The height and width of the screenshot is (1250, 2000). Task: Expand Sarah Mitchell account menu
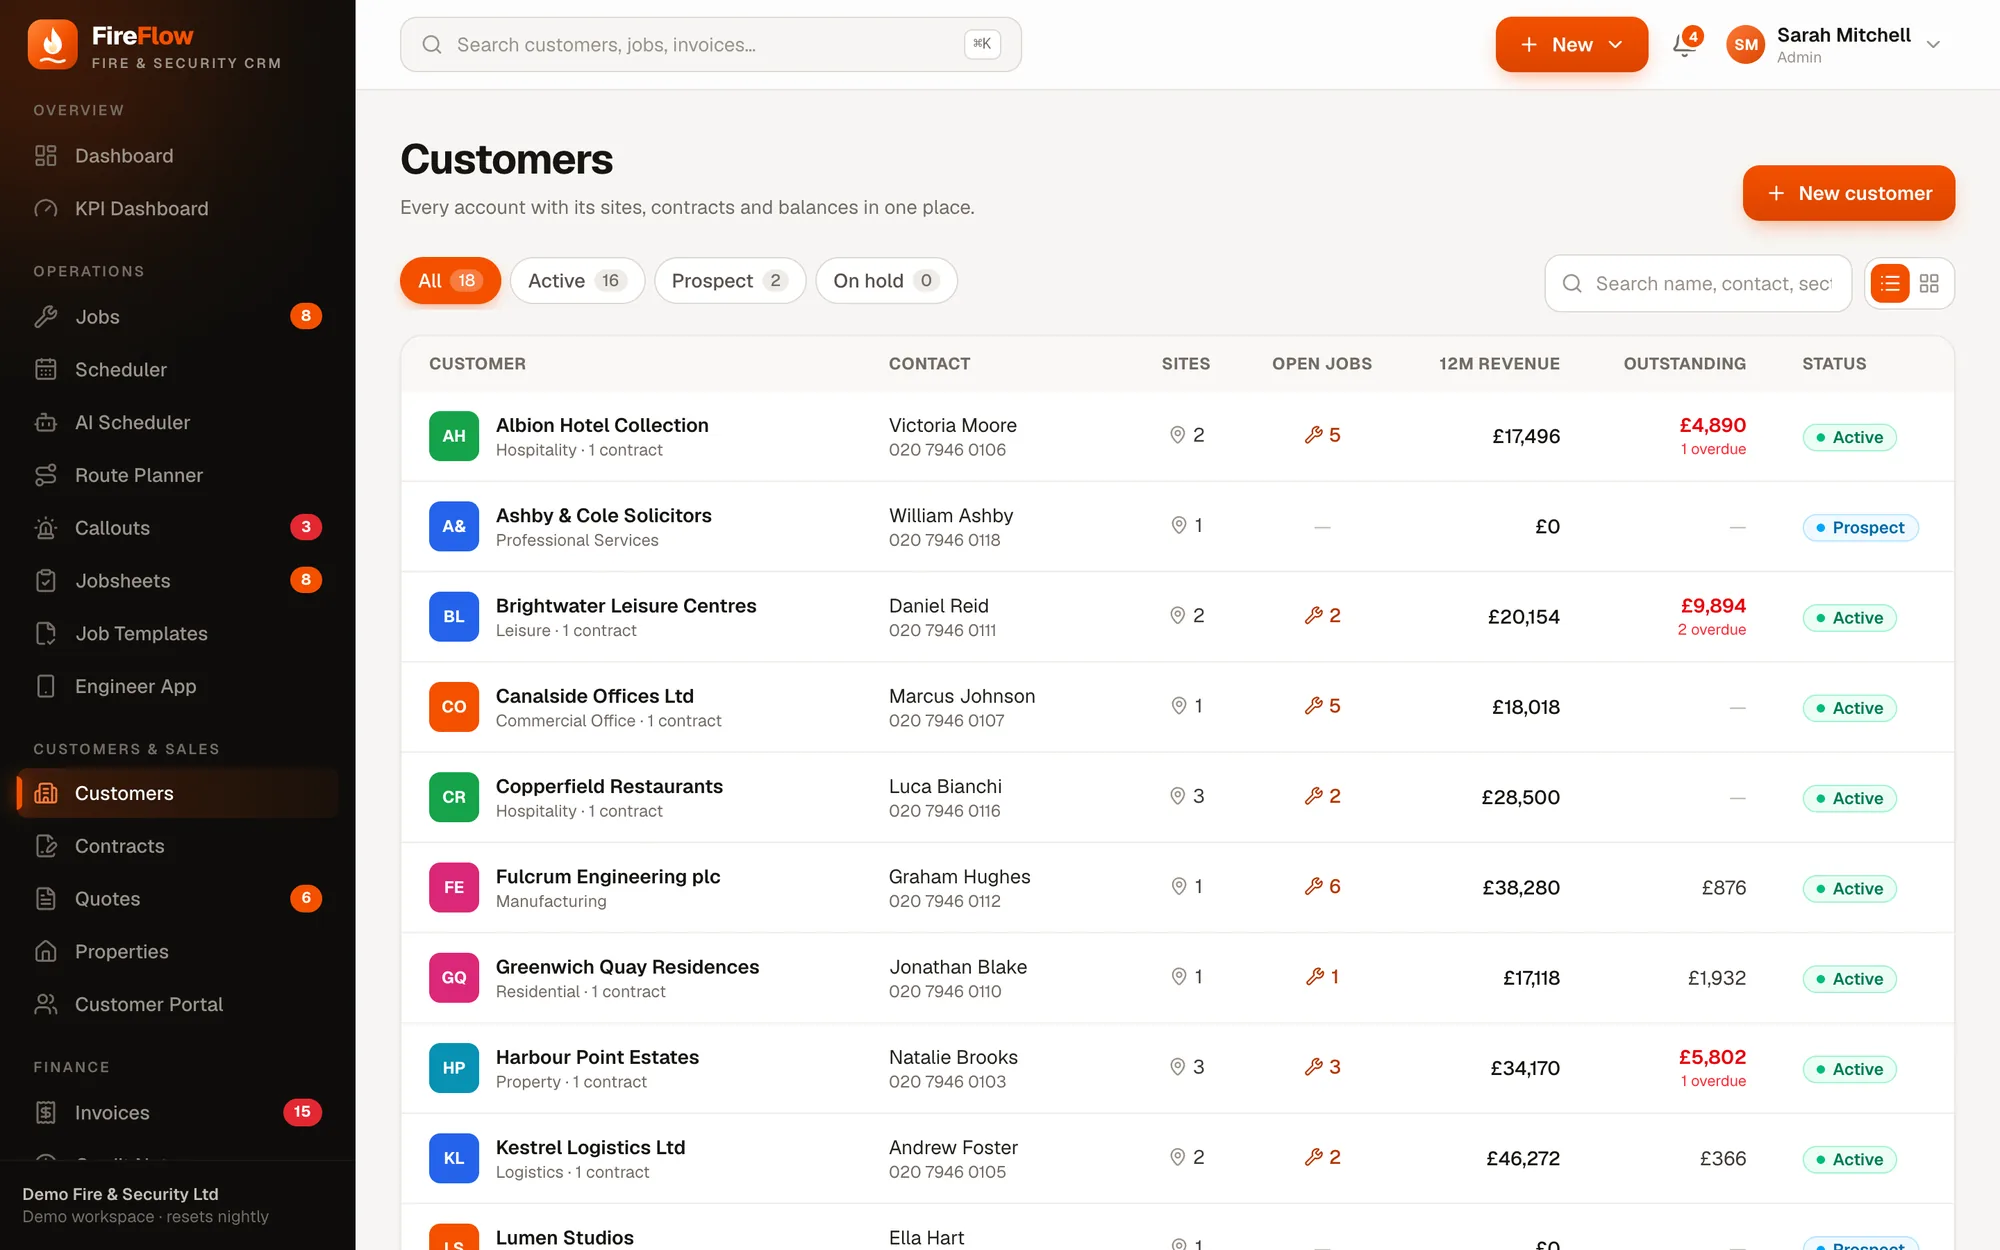point(1835,44)
